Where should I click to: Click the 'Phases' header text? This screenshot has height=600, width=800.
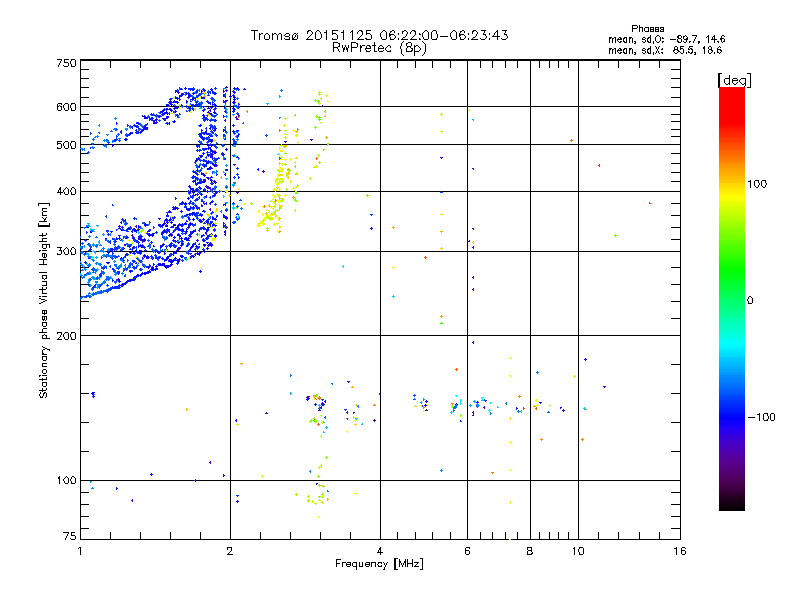point(647,29)
